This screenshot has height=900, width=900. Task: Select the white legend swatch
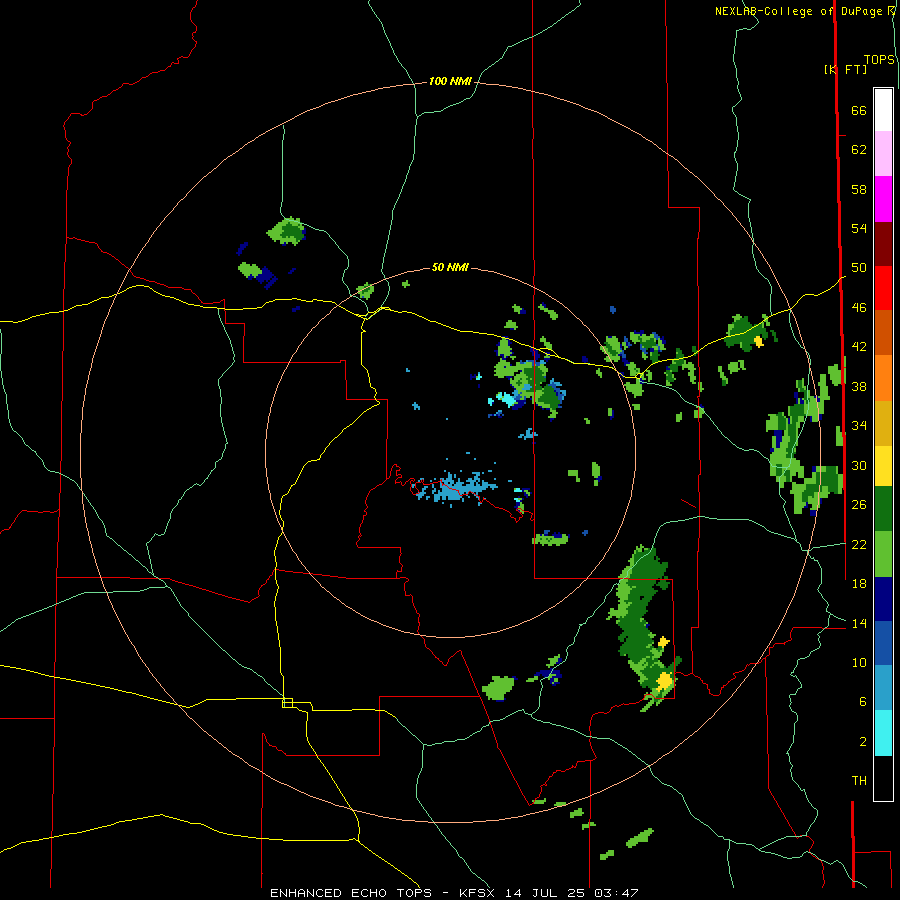tap(883, 110)
